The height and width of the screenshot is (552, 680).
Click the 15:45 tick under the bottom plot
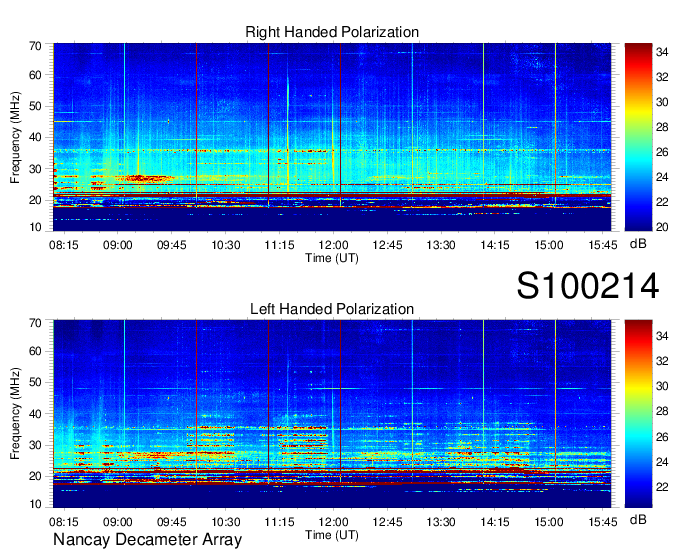(603, 522)
